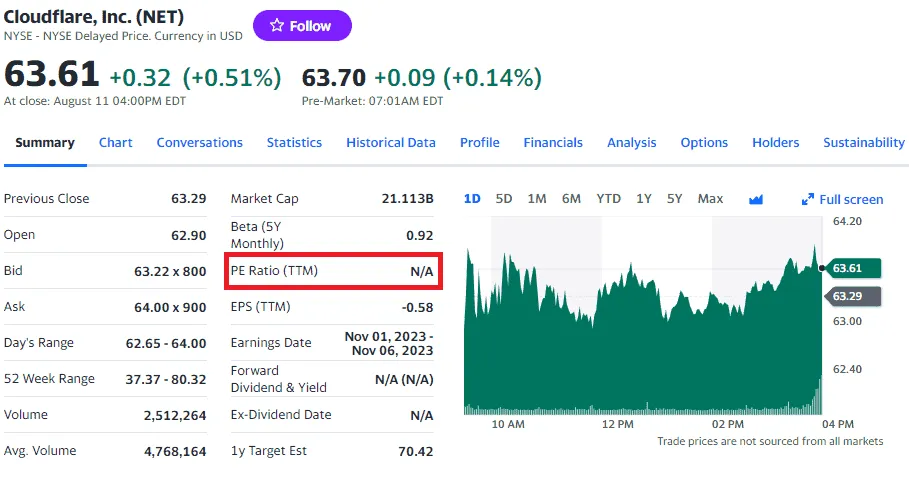Select the 5D chart range
Image resolution: width=909 pixels, height=477 pixels.
pyautogui.click(x=504, y=199)
